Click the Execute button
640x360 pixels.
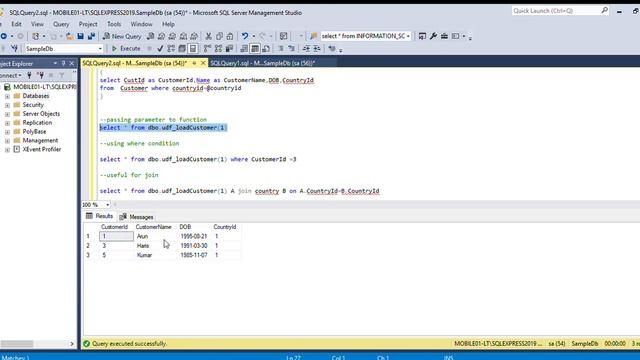click(x=126, y=49)
